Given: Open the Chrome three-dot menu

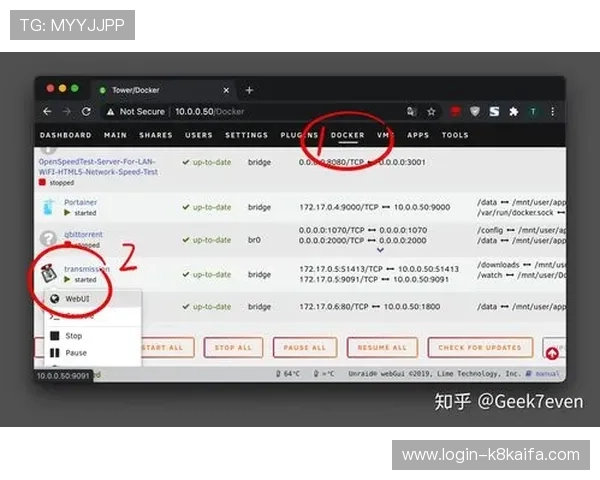Looking at the screenshot, I should [x=553, y=112].
